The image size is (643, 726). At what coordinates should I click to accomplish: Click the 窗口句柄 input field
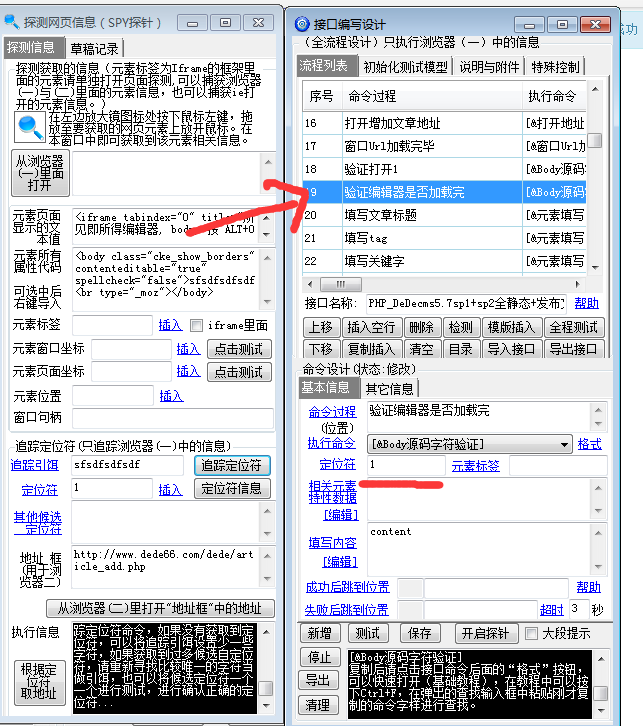(x=173, y=418)
